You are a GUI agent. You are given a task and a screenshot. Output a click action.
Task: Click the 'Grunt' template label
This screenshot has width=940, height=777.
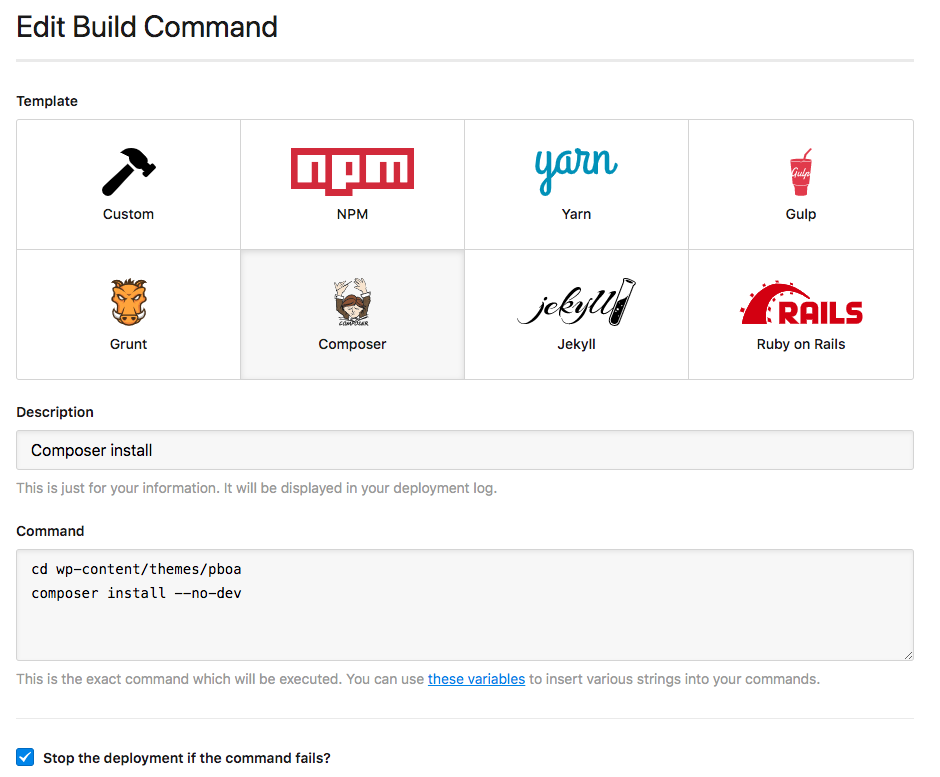click(x=129, y=344)
